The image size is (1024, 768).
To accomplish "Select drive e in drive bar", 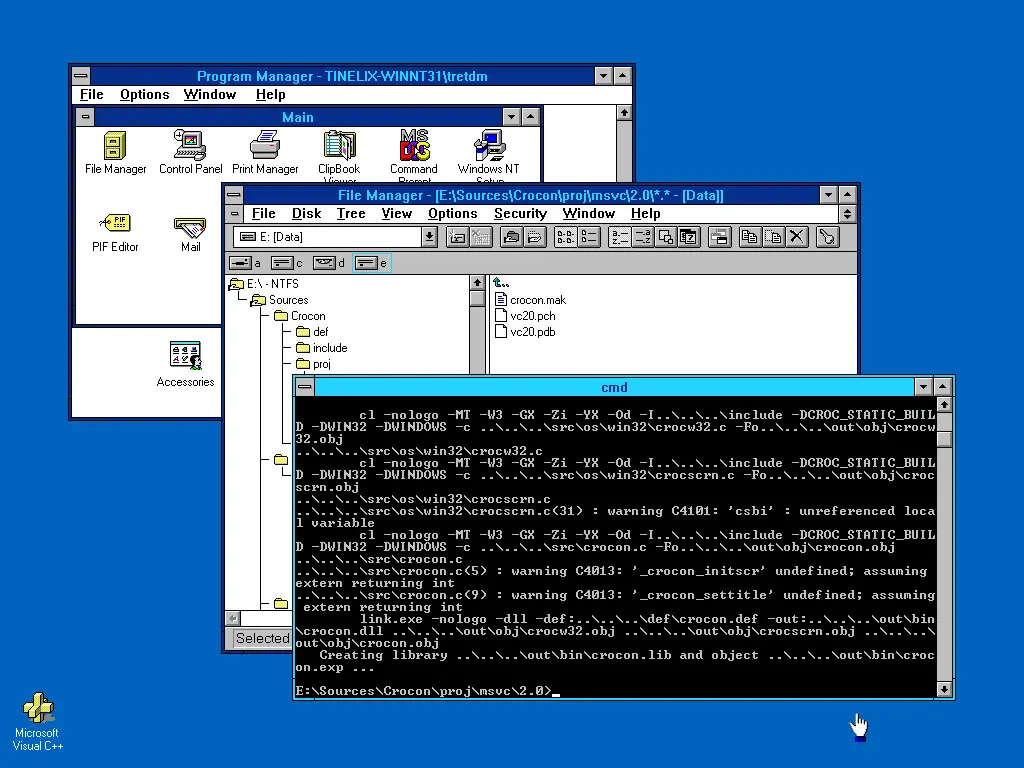I will pos(371,263).
